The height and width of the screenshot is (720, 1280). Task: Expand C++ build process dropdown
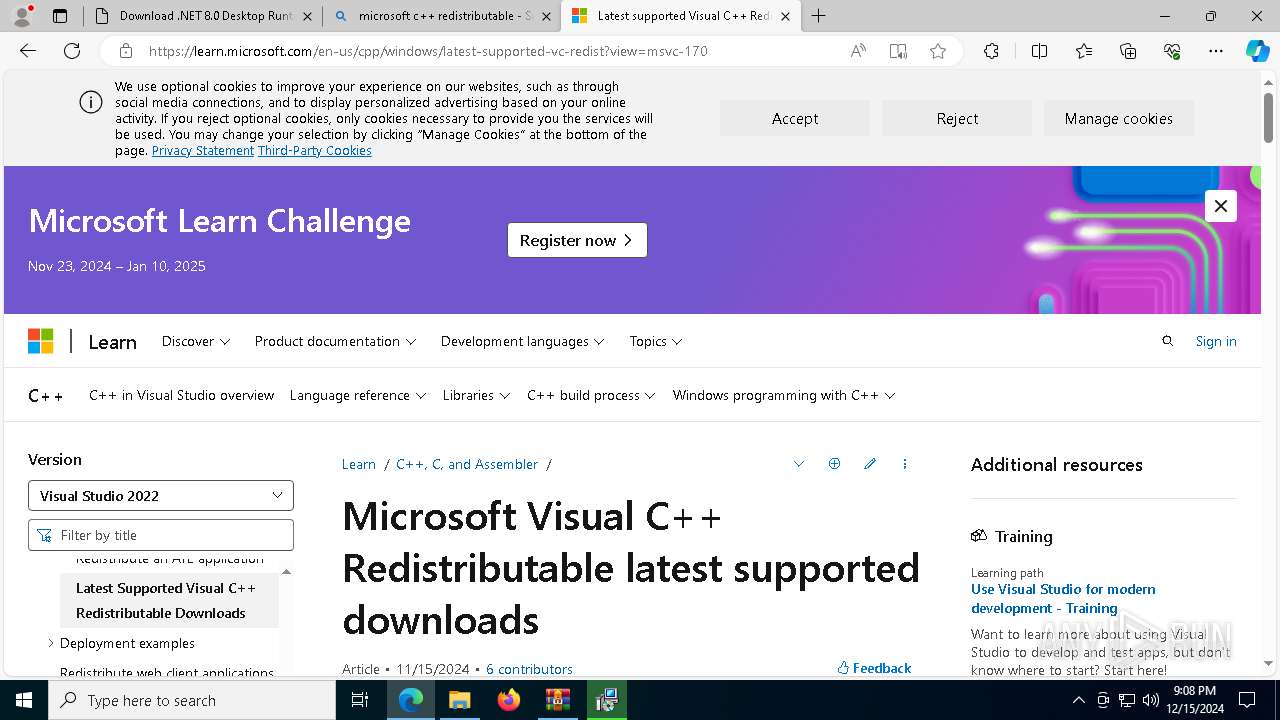(591, 395)
